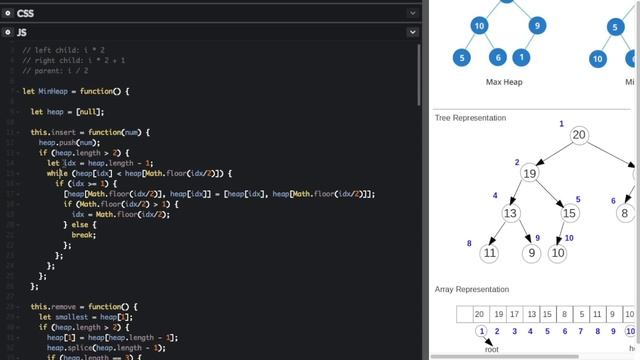Open CSS editor settings gear
This screenshot has width=640, height=360.
(8, 13)
